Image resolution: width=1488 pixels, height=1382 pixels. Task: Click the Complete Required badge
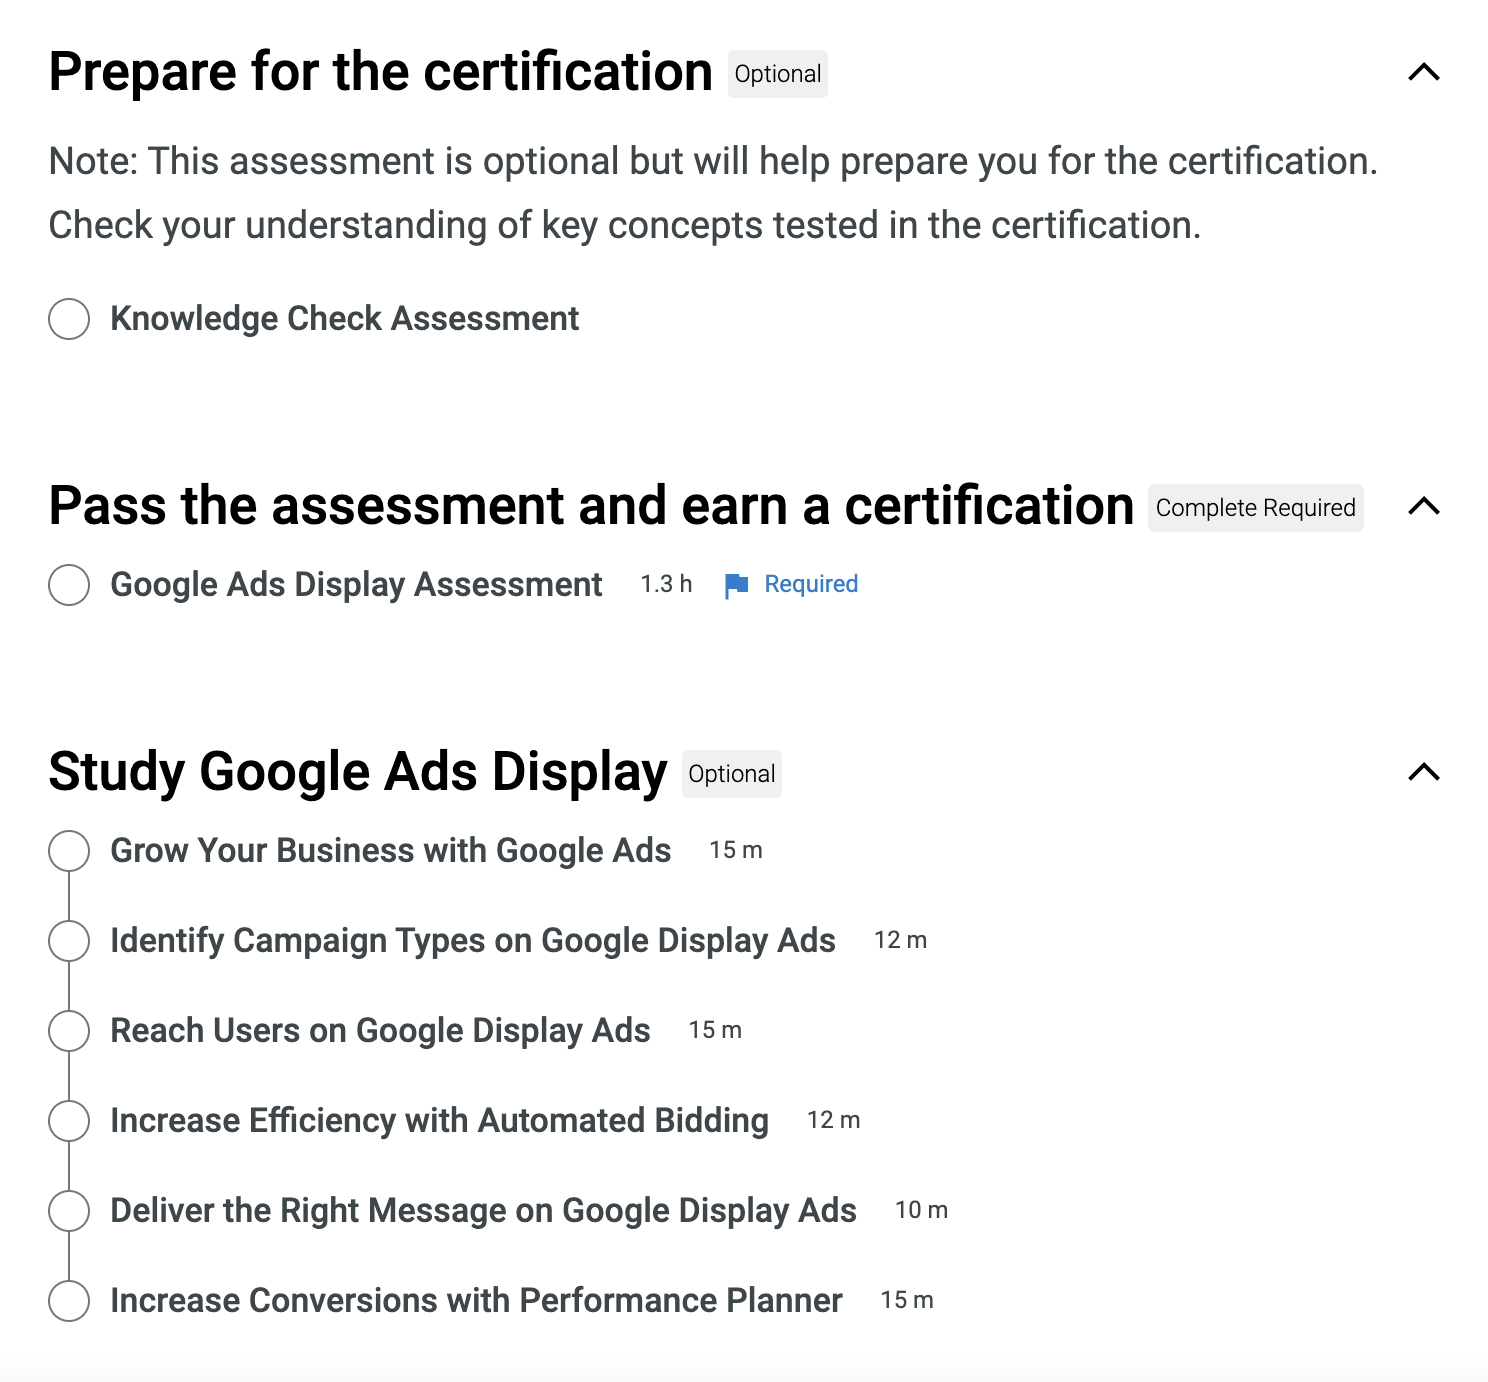pyautogui.click(x=1255, y=508)
